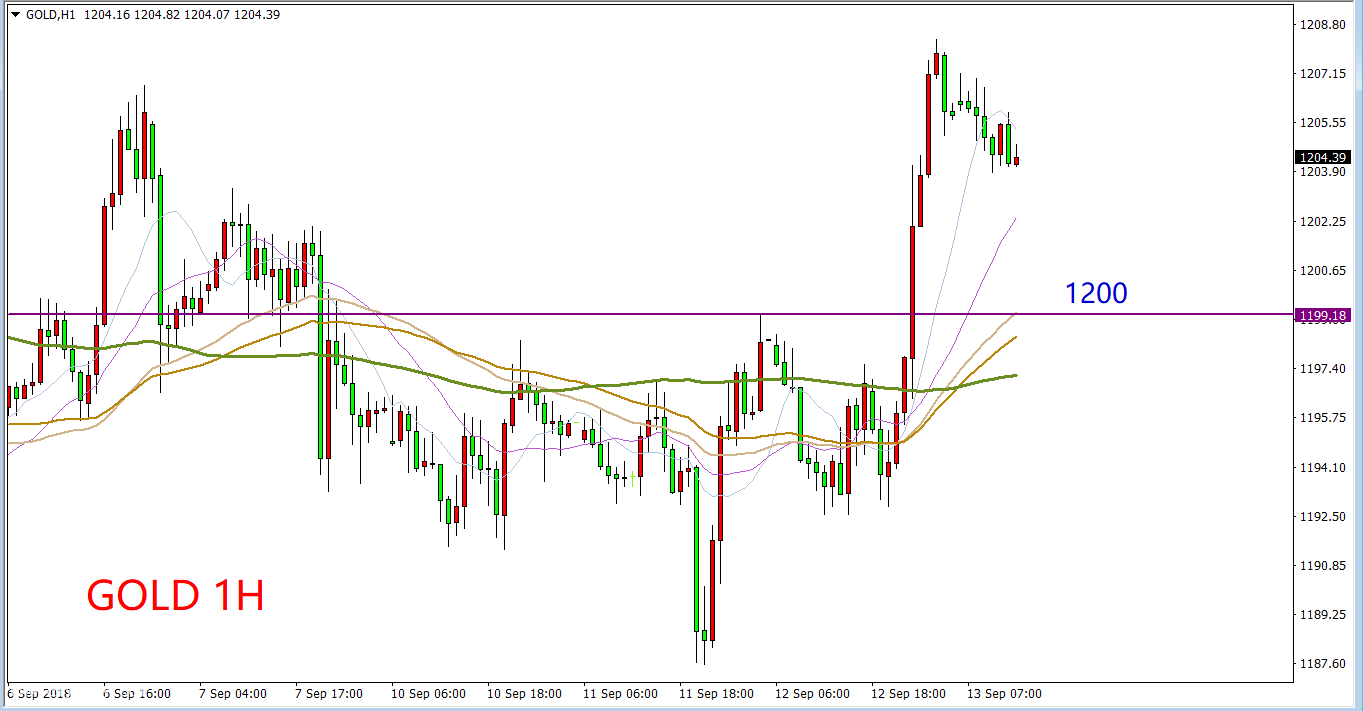Click price scale value 1197.40

tap(1323, 369)
